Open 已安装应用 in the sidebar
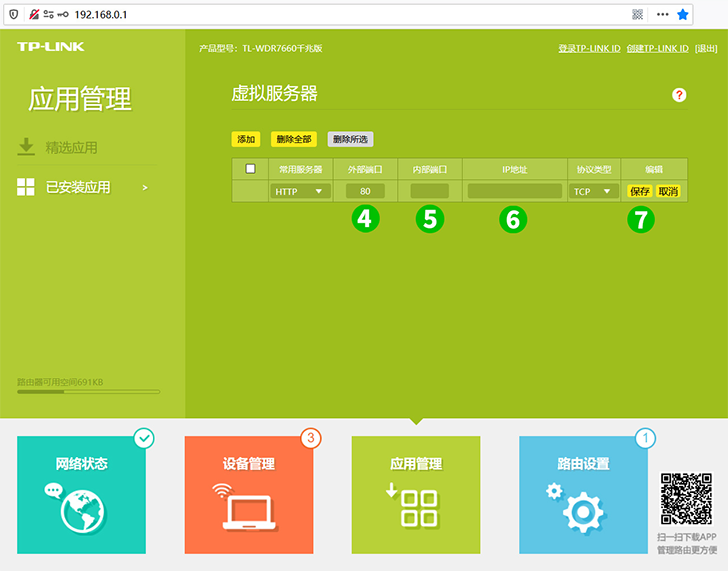The height and width of the screenshot is (571, 728). [78, 188]
